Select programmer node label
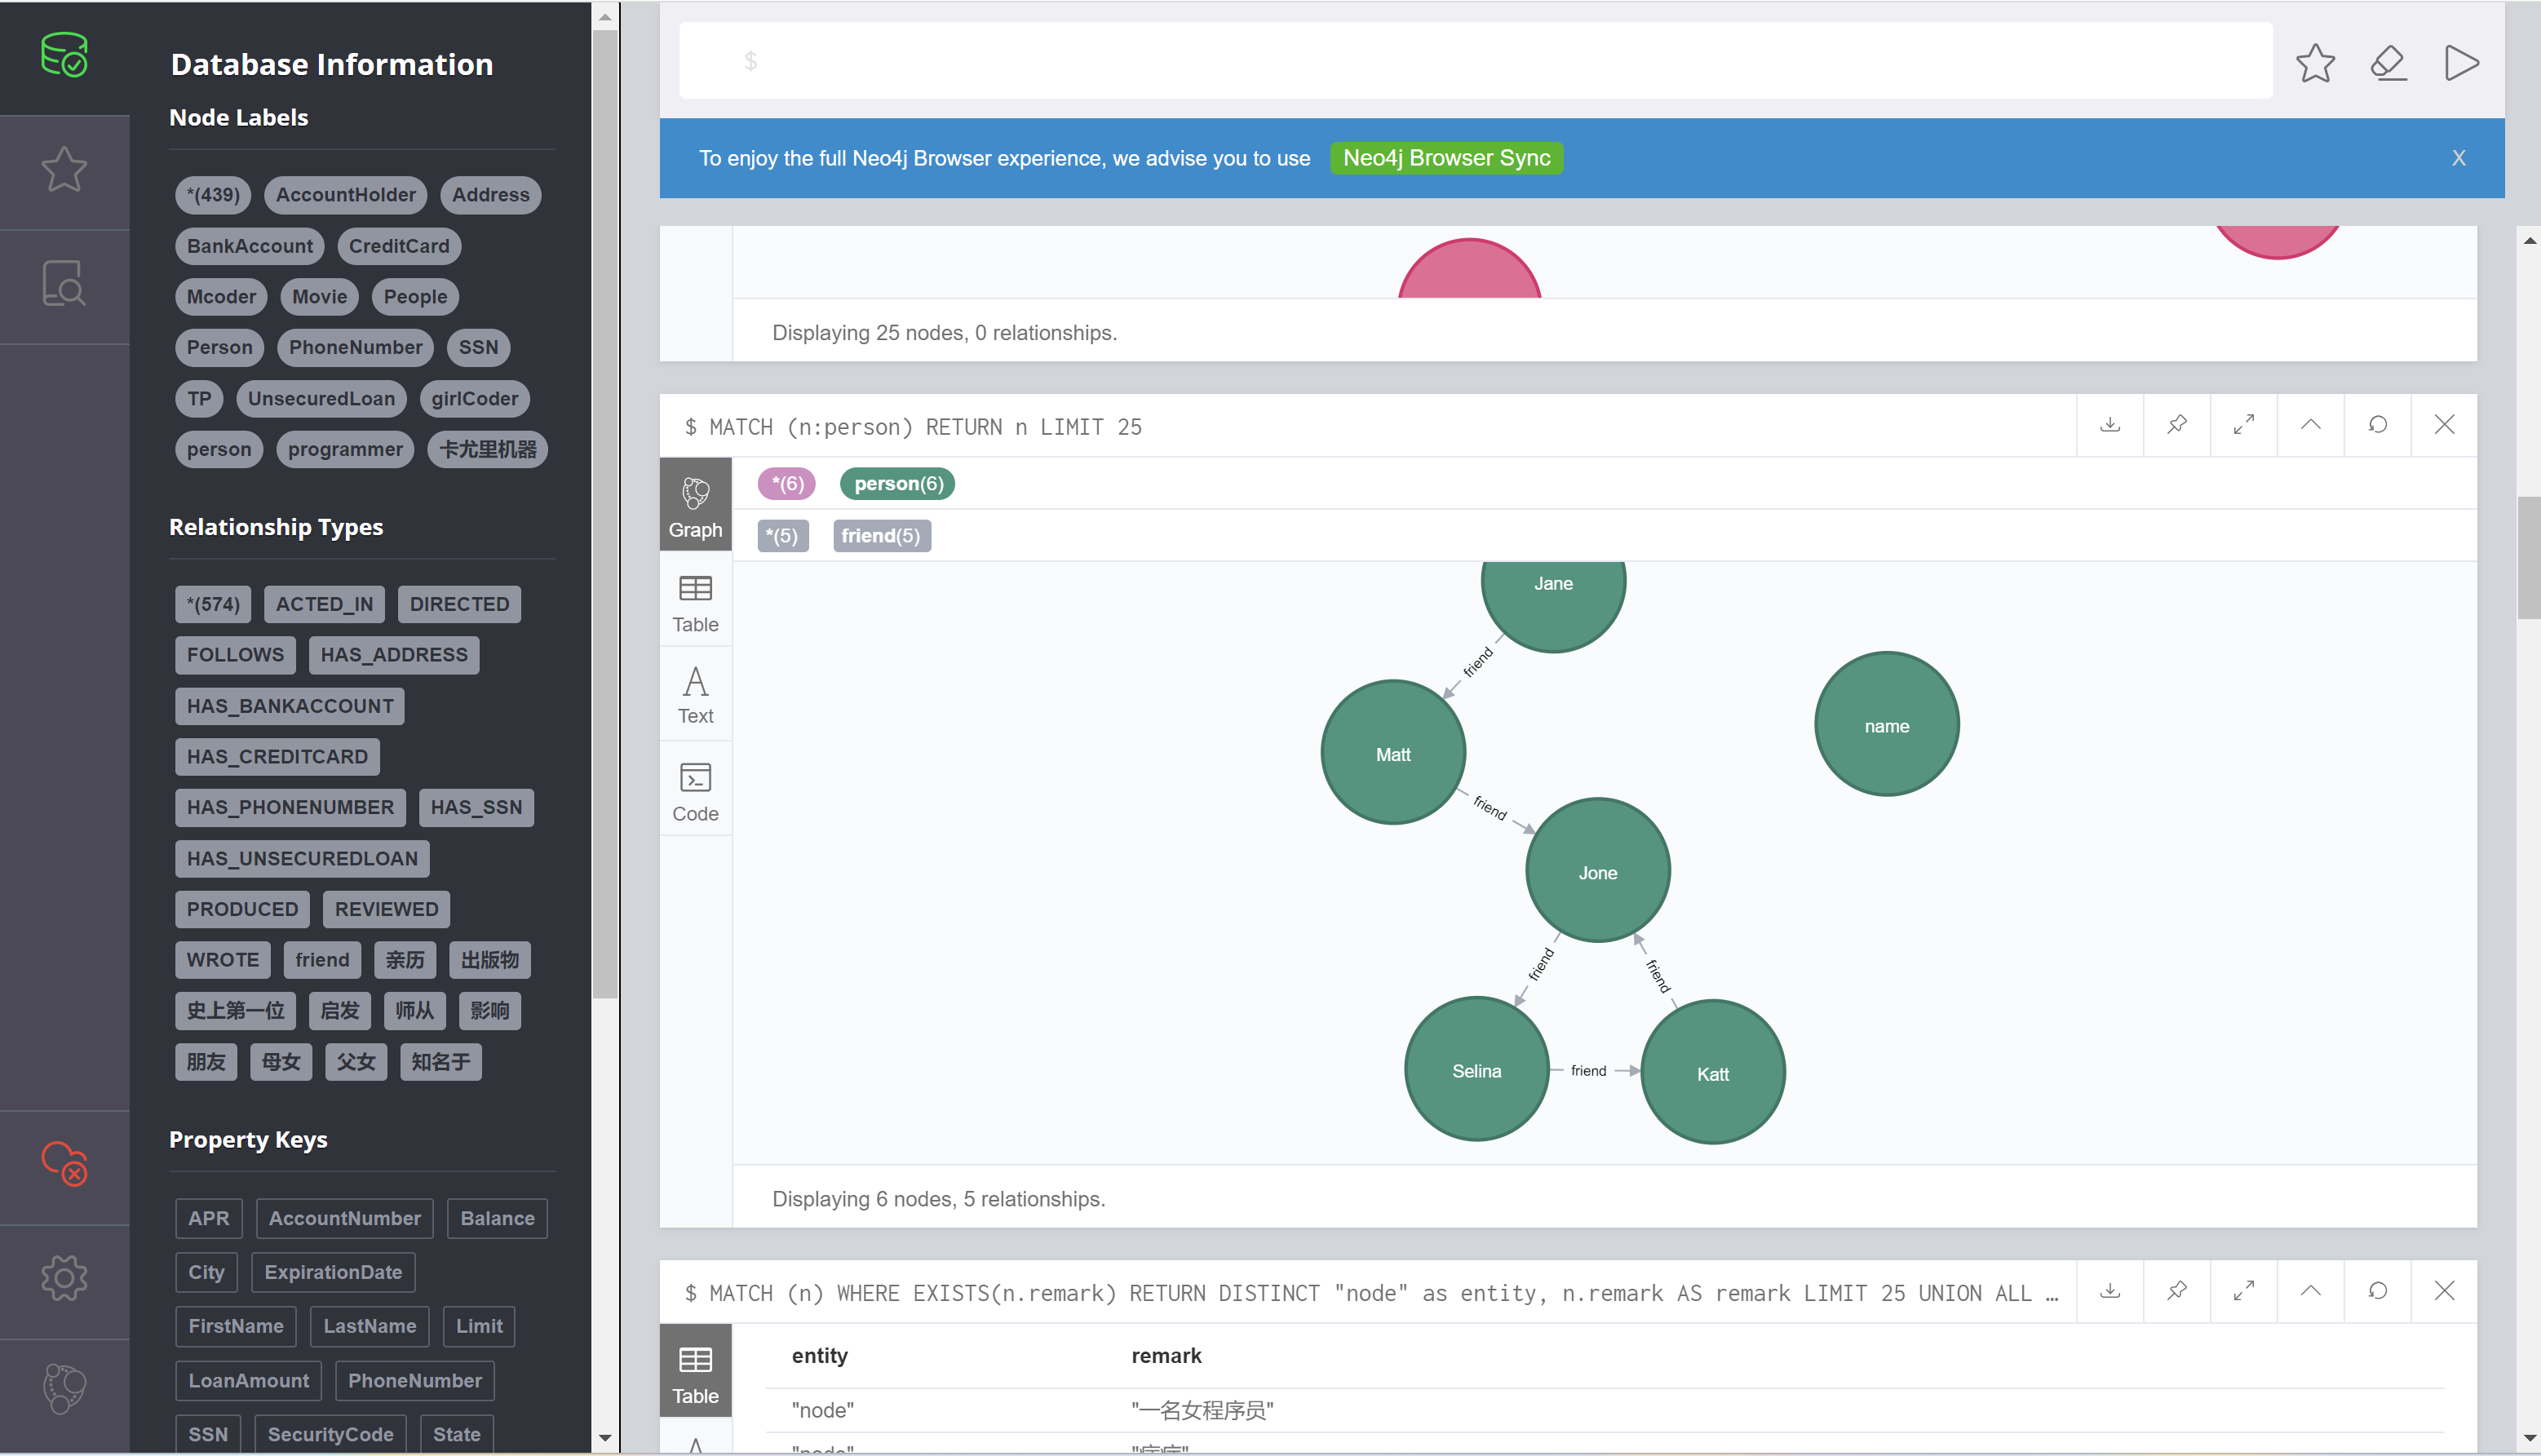The width and height of the screenshot is (2541, 1456). 345,450
